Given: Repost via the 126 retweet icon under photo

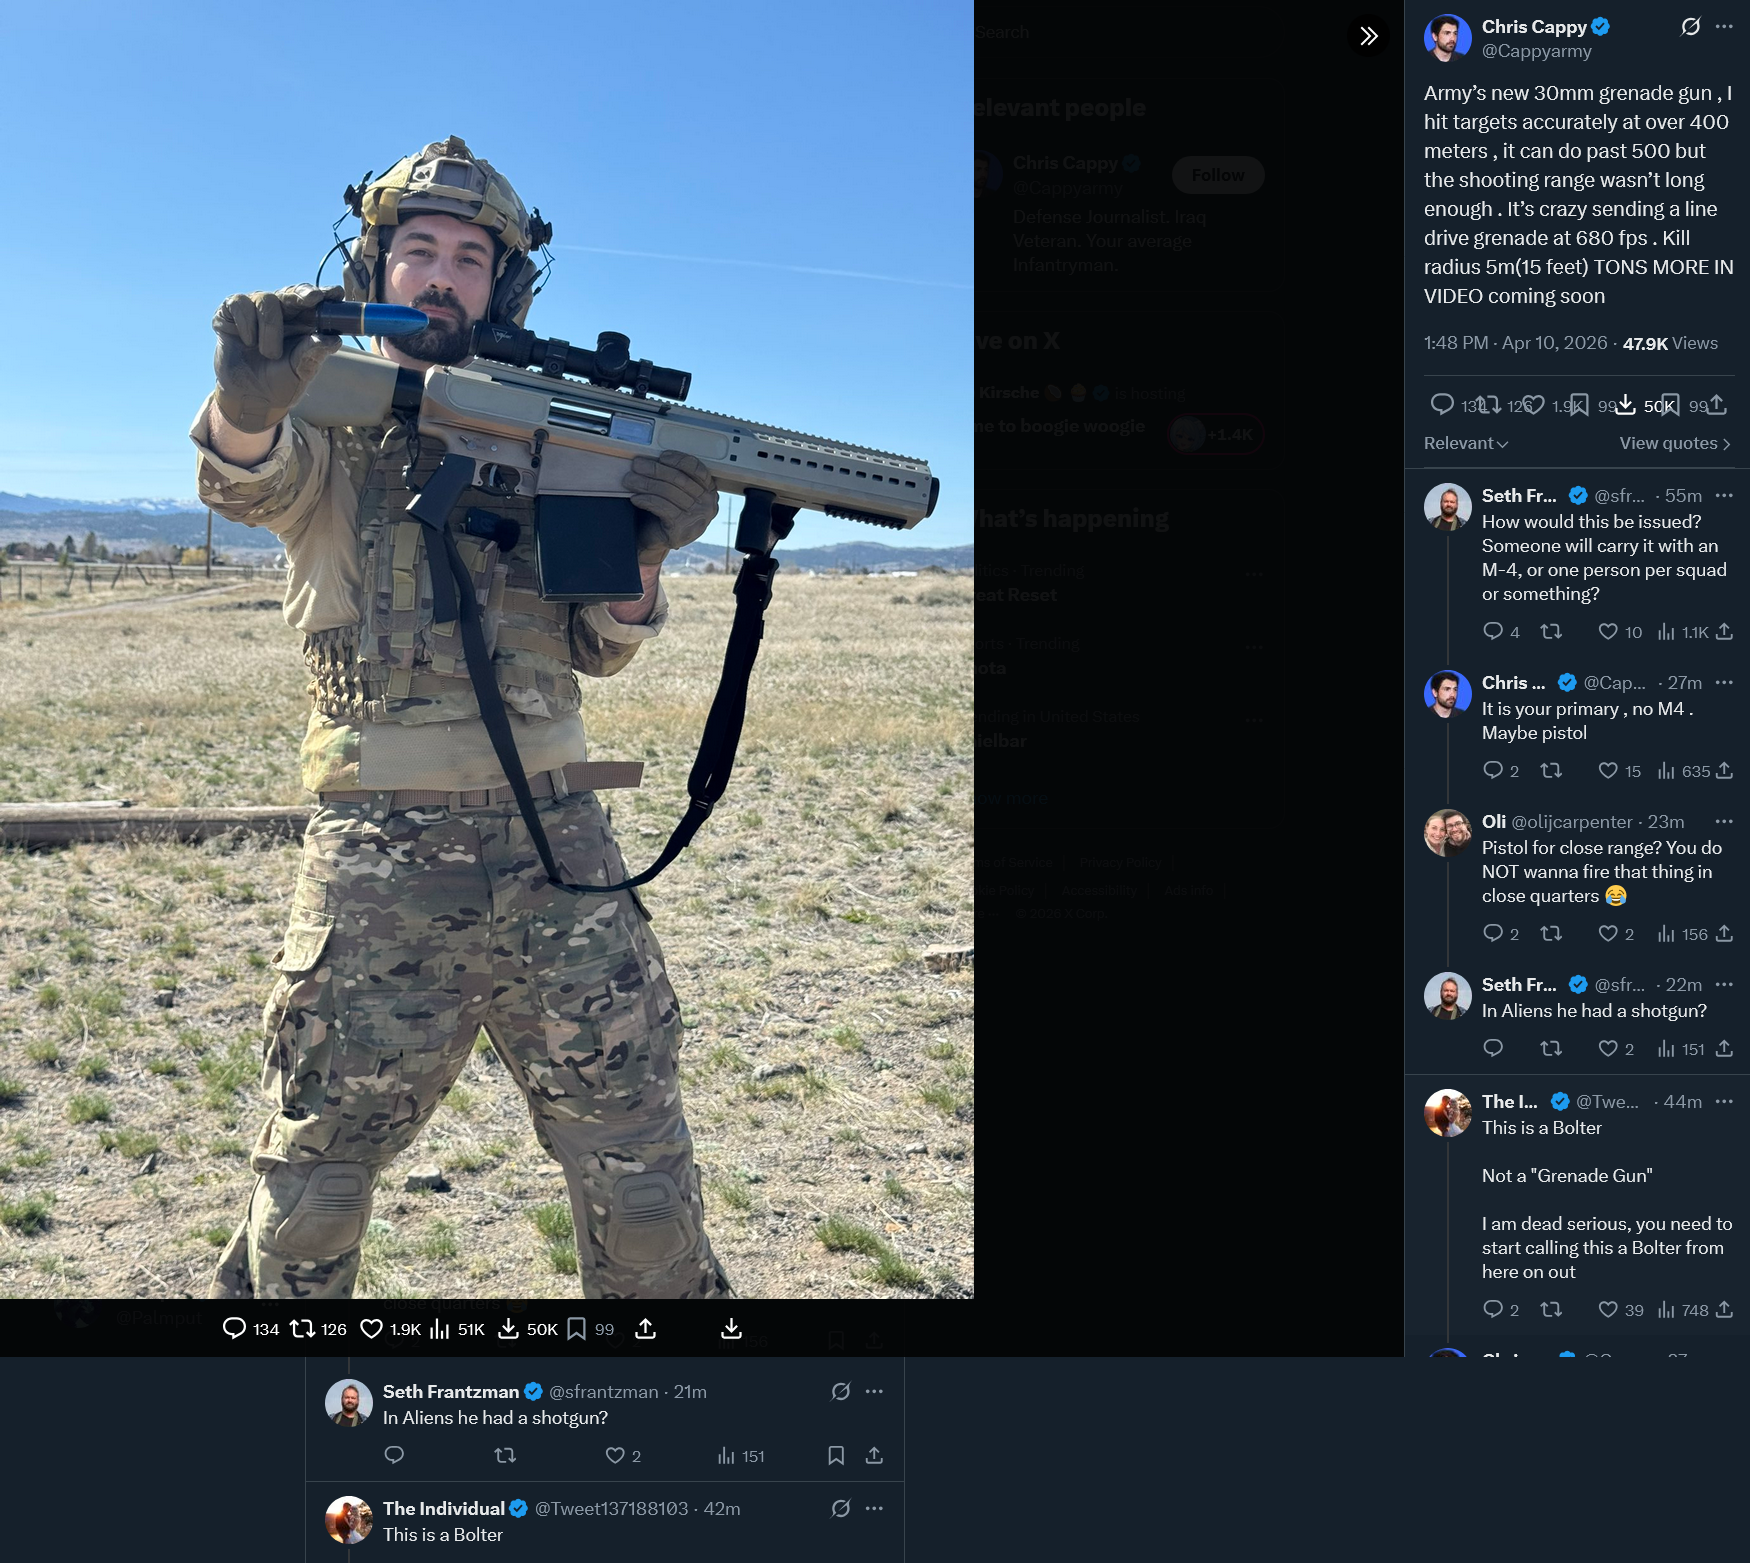Looking at the screenshot, I should pyautogui.click(x=302, y=1328).
